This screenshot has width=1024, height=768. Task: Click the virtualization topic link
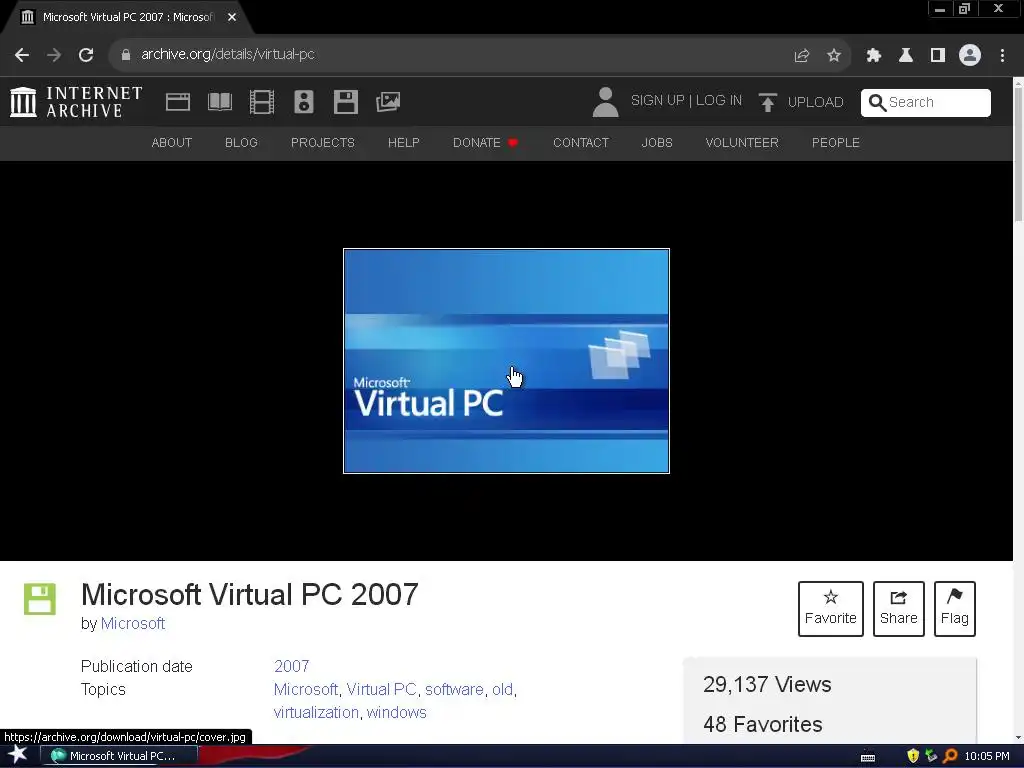click(x=316, y=712)
